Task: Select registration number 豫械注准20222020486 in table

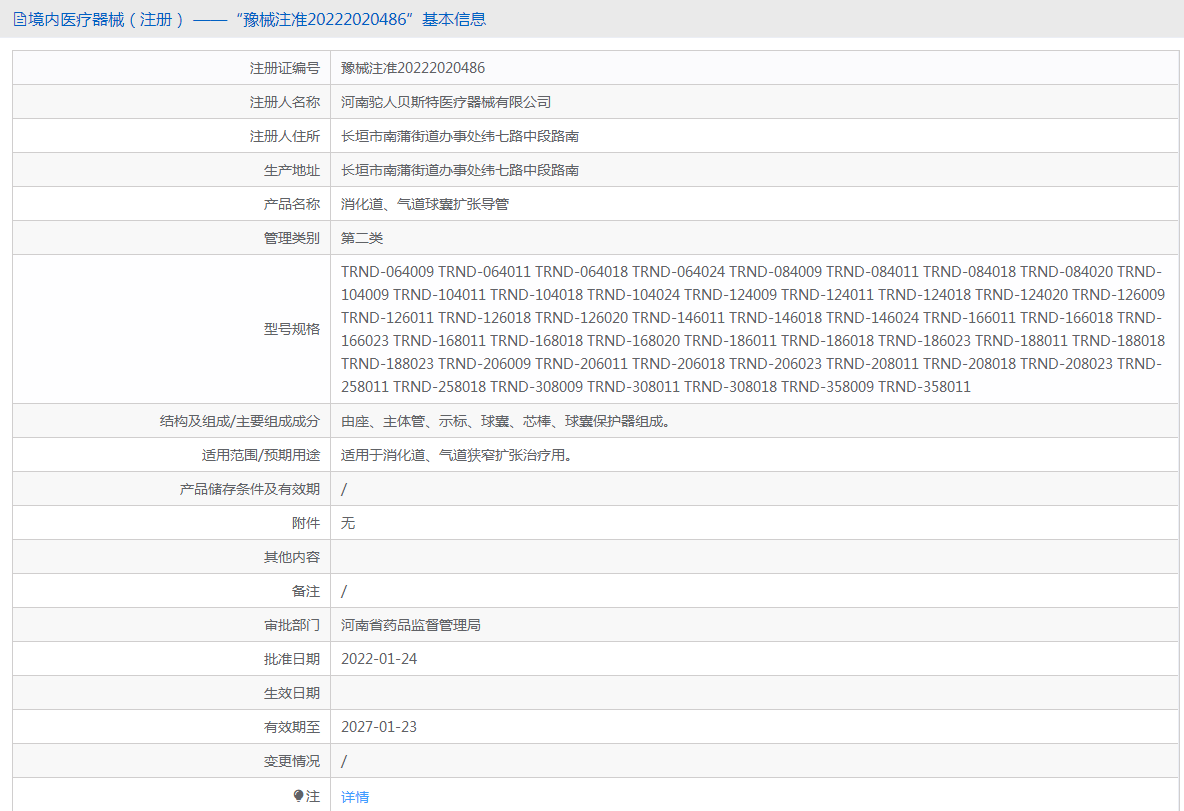Action: [413, 68]
